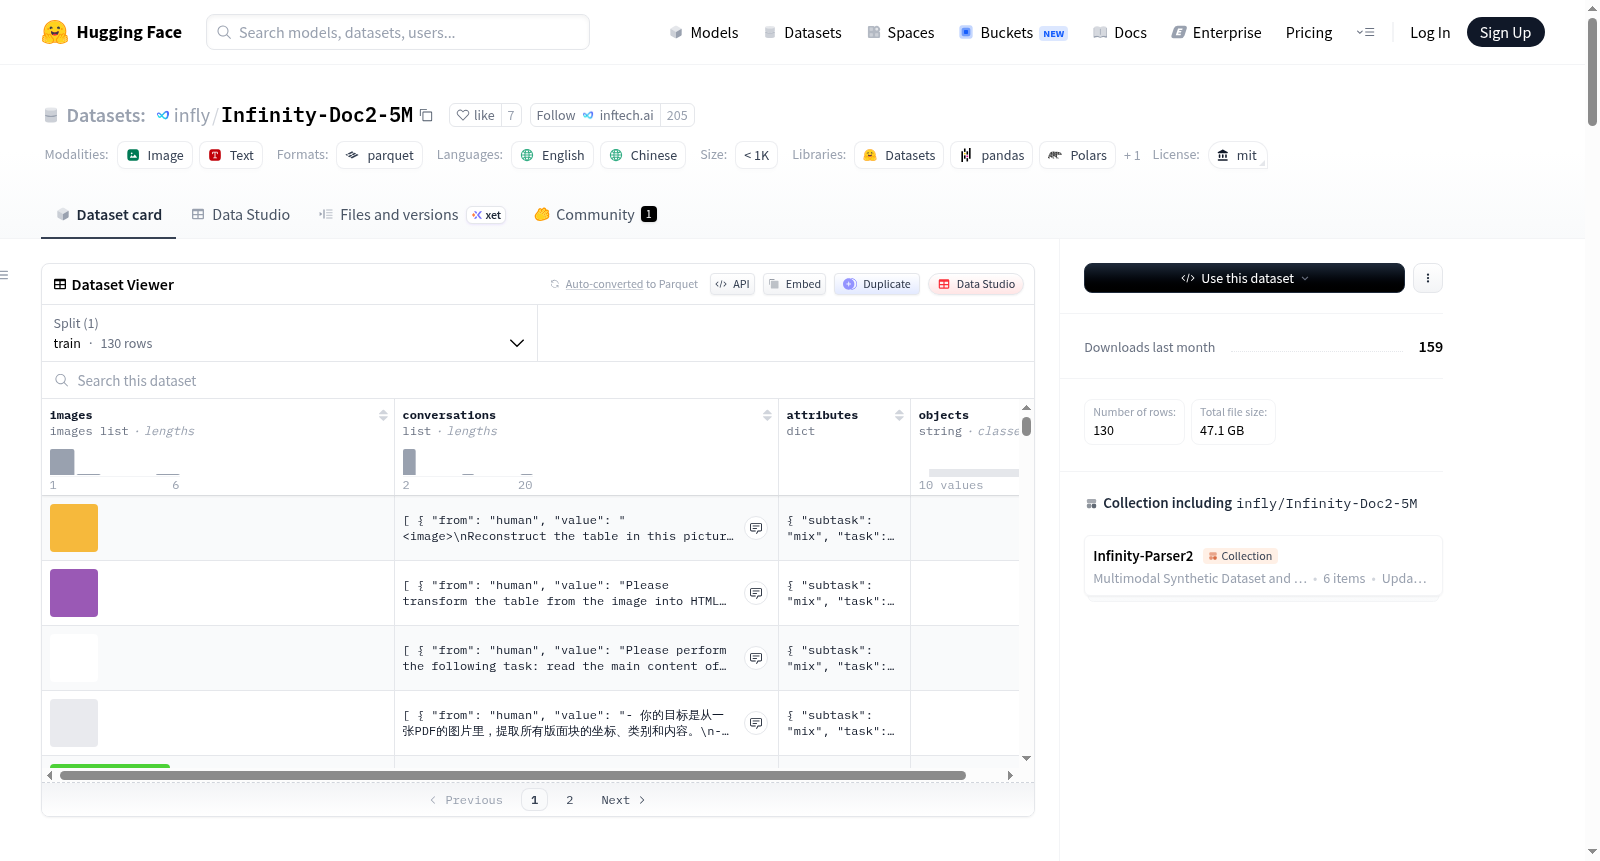Click the orange image thumbnail in first row
The width and height of the screenshot is (1600, 861).
point(74,528)
